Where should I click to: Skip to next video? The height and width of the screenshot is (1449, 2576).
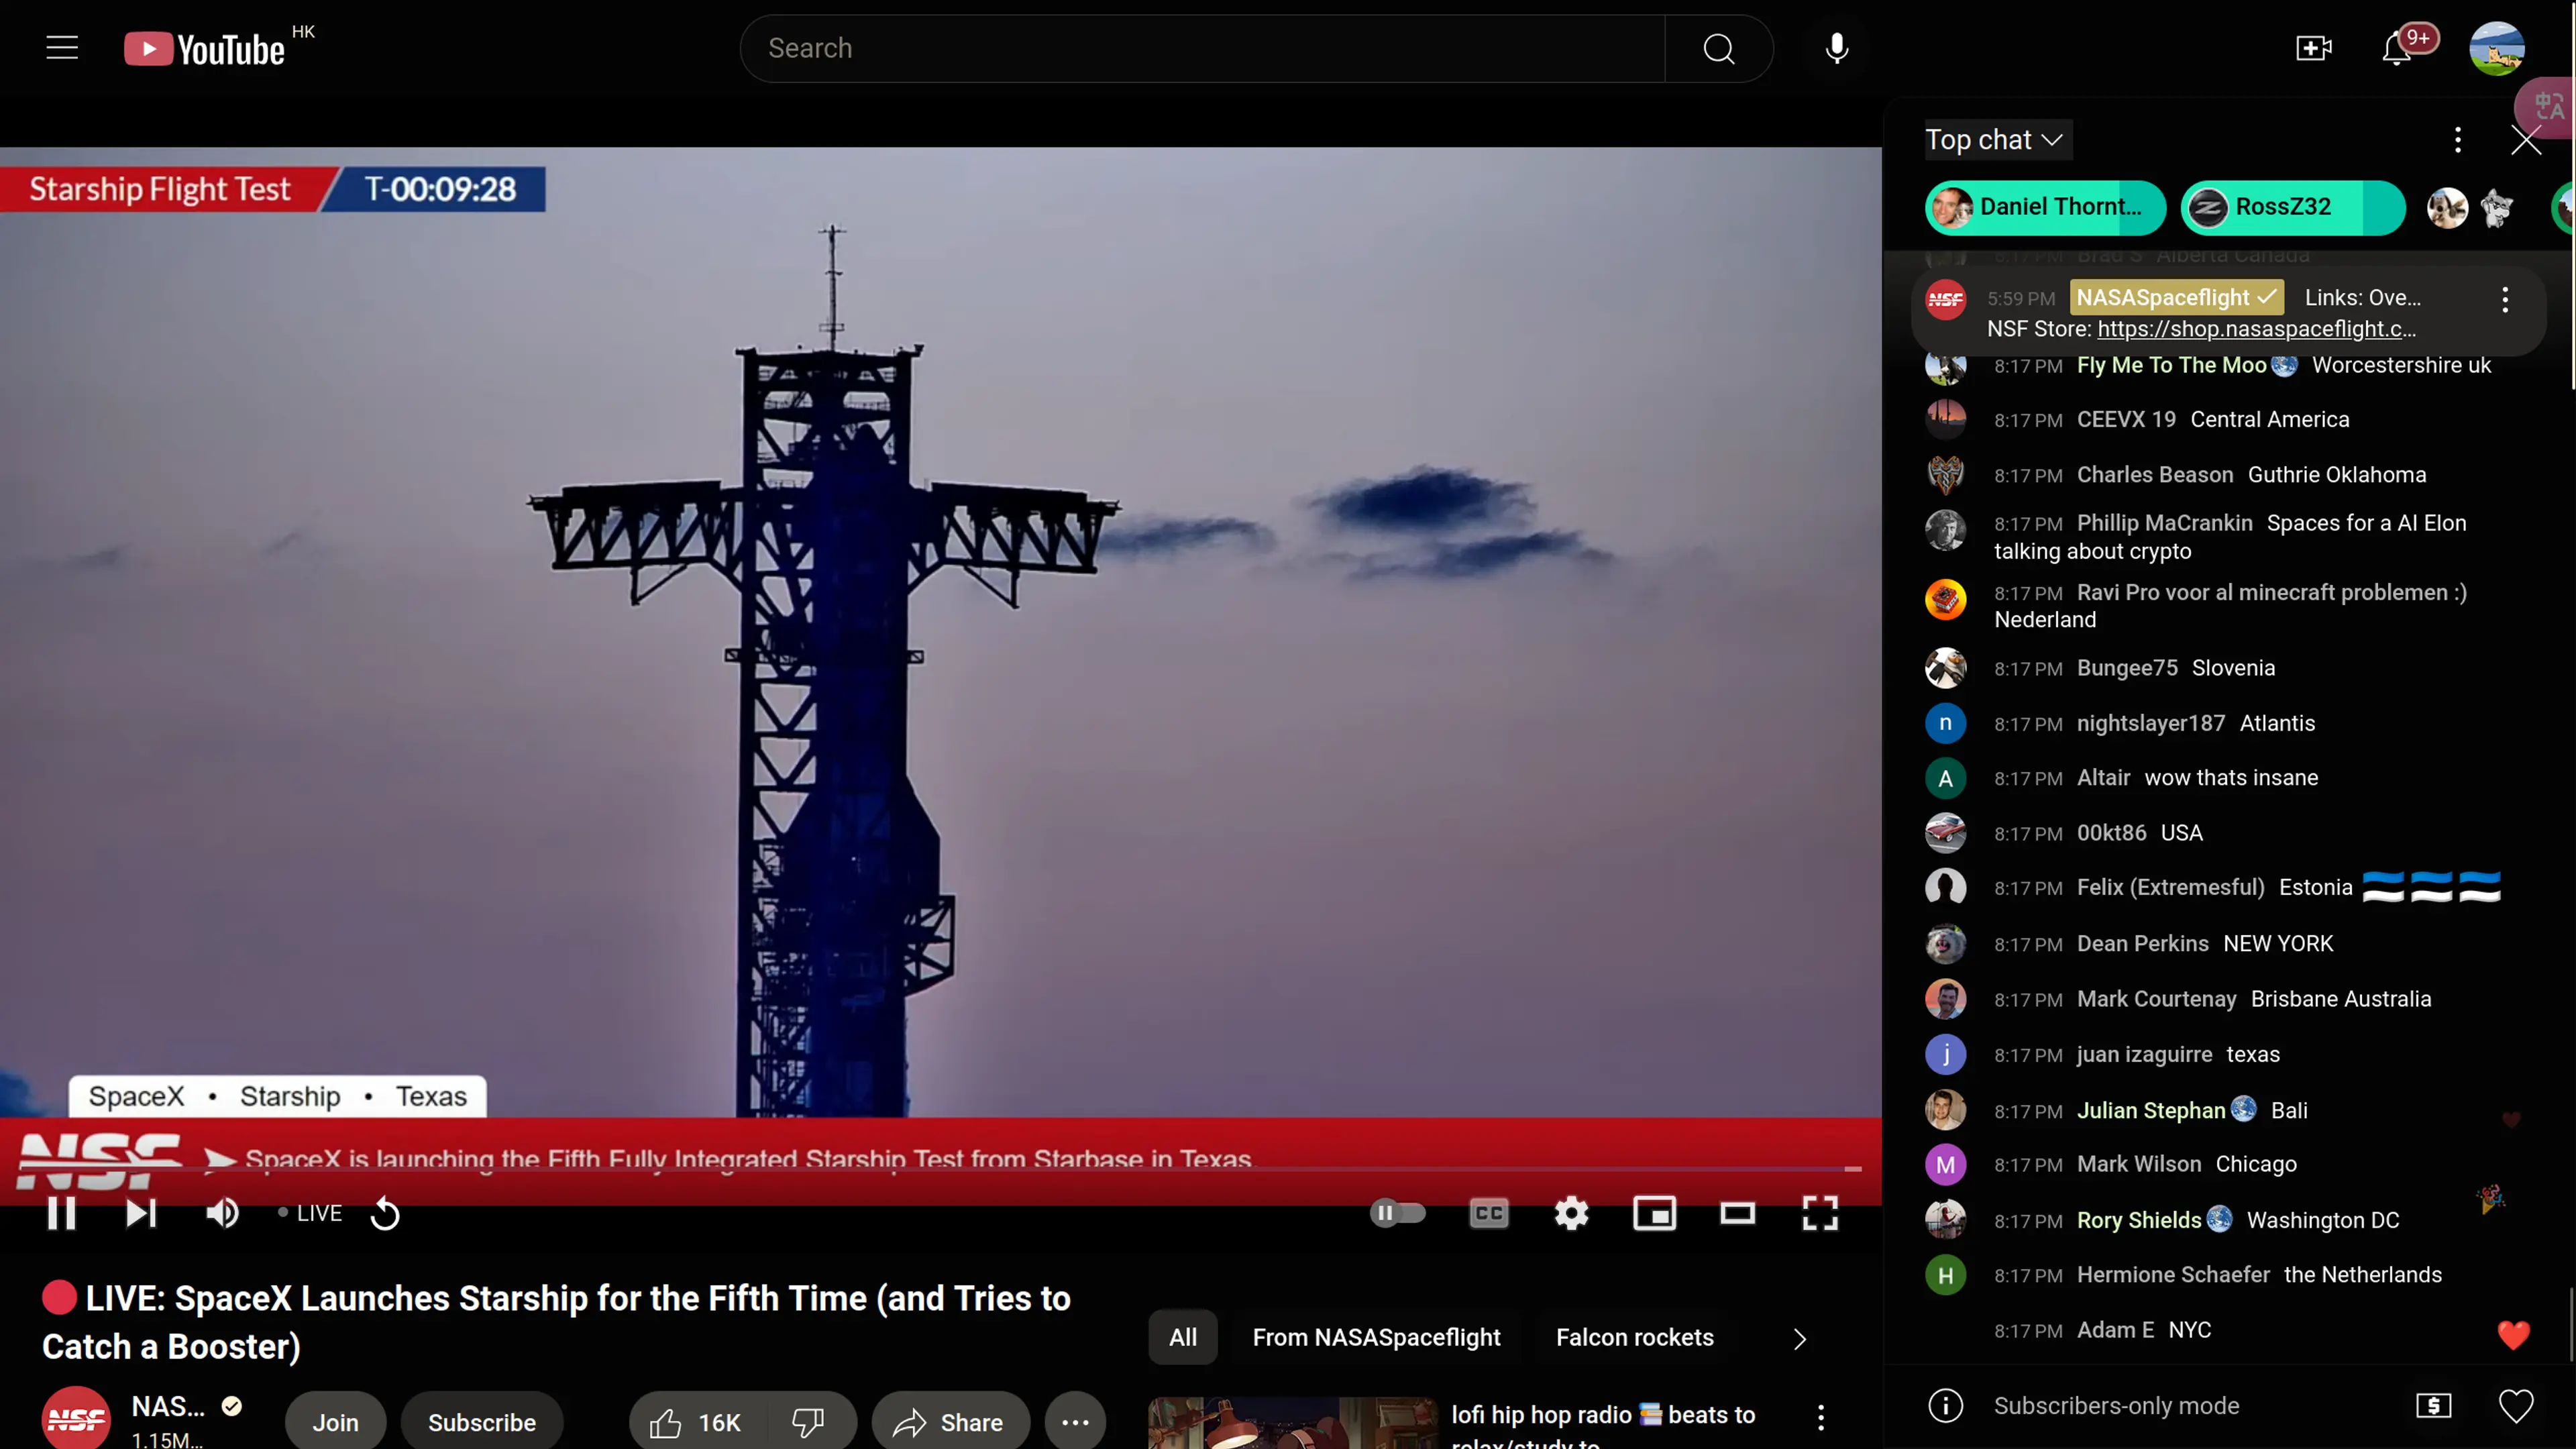tap(141, 1213)
